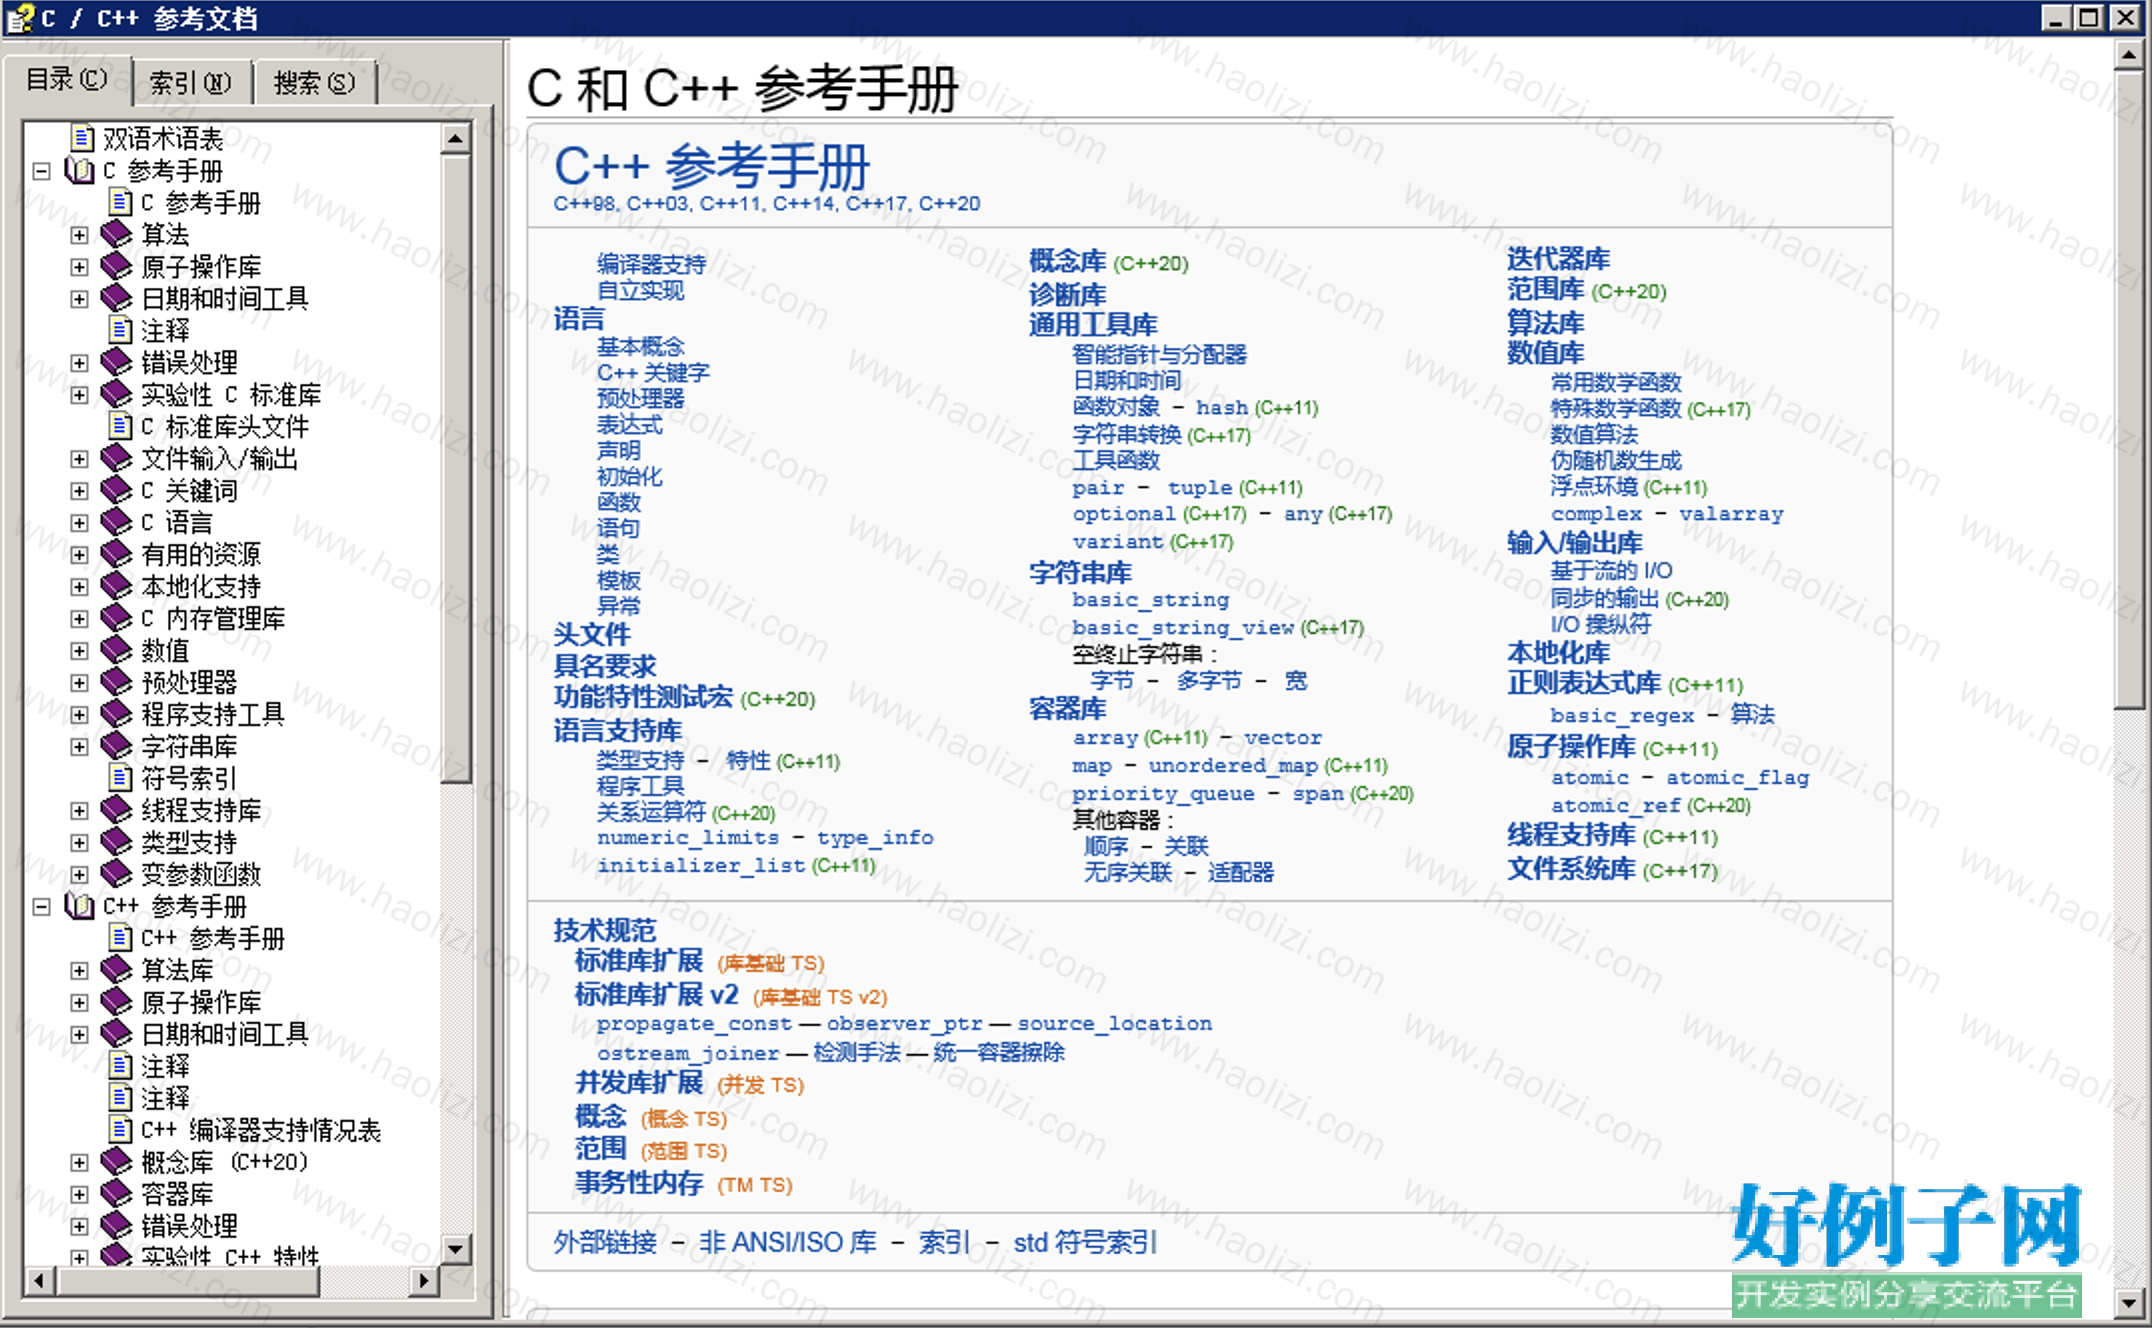Image resolution: width=2152 pixels, height=1328 pixels.
Task: Click the book icon beside 类型支持
Action: click(117, 842)
